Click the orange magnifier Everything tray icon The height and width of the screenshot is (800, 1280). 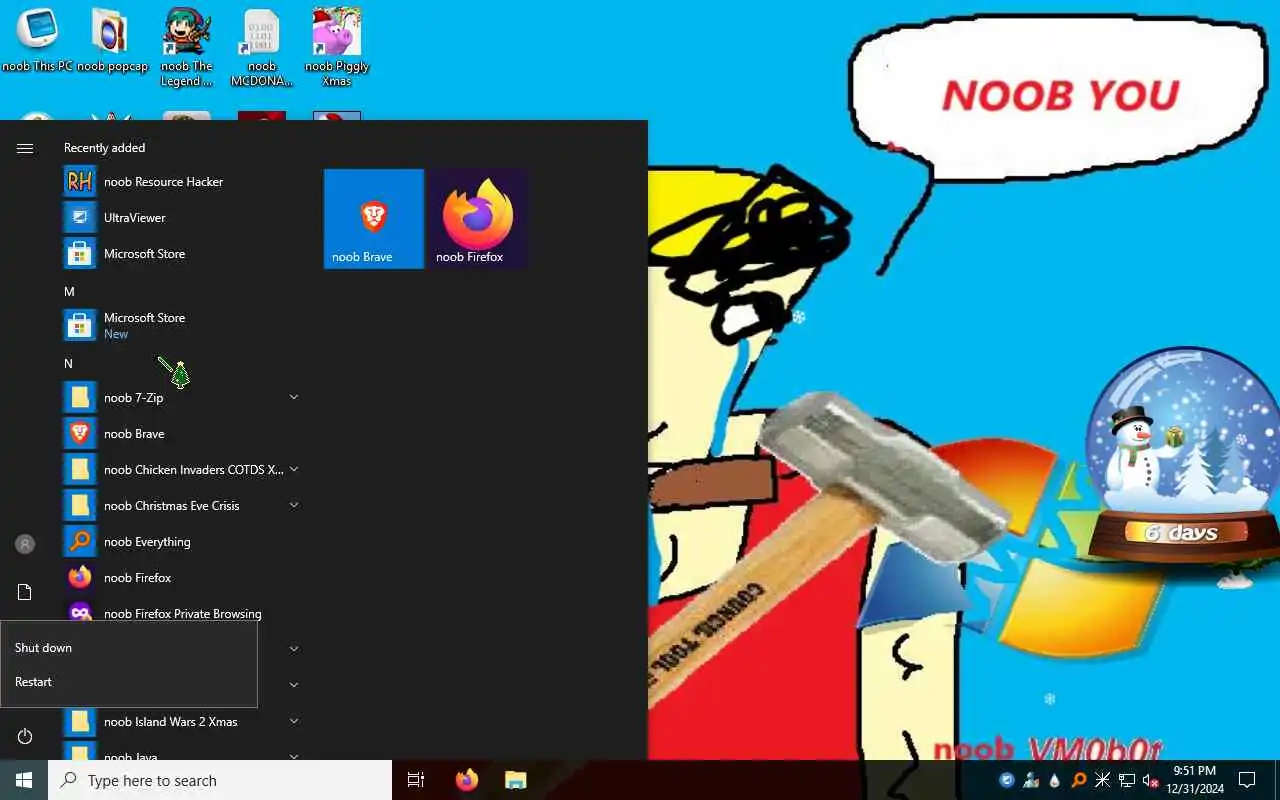(1079, 780)
